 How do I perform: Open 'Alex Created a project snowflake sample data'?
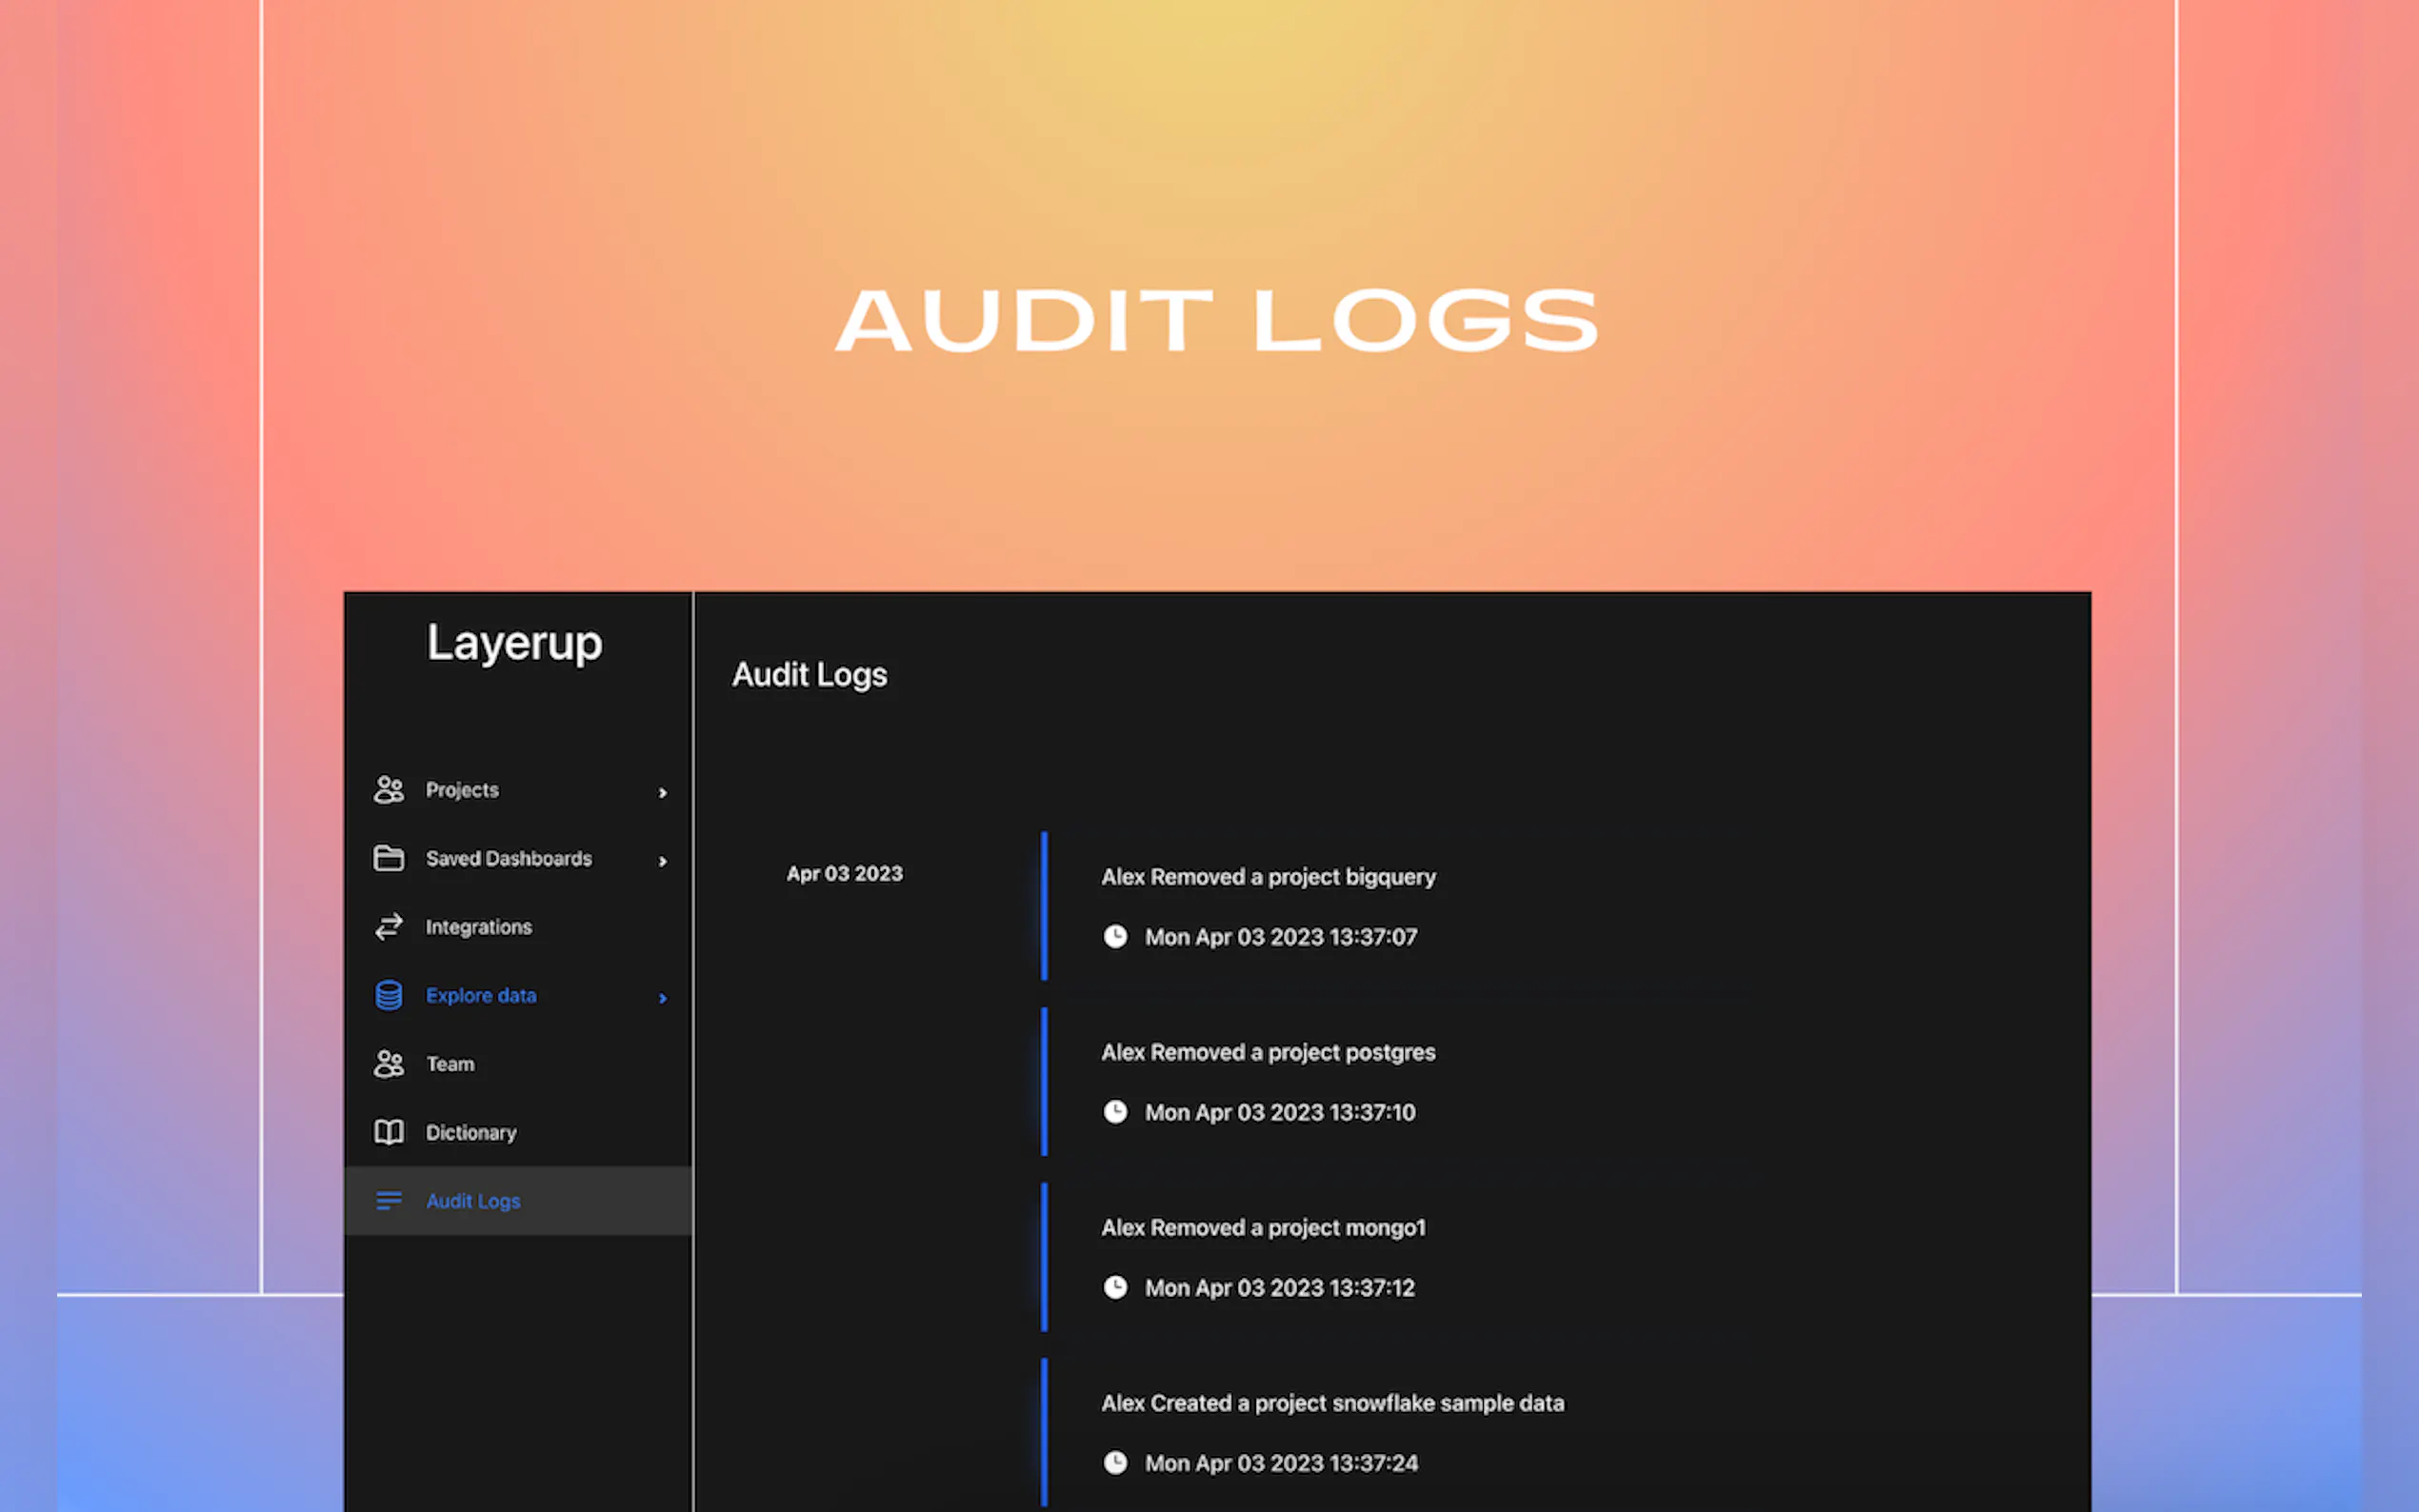click(x=1332, y=1403)
